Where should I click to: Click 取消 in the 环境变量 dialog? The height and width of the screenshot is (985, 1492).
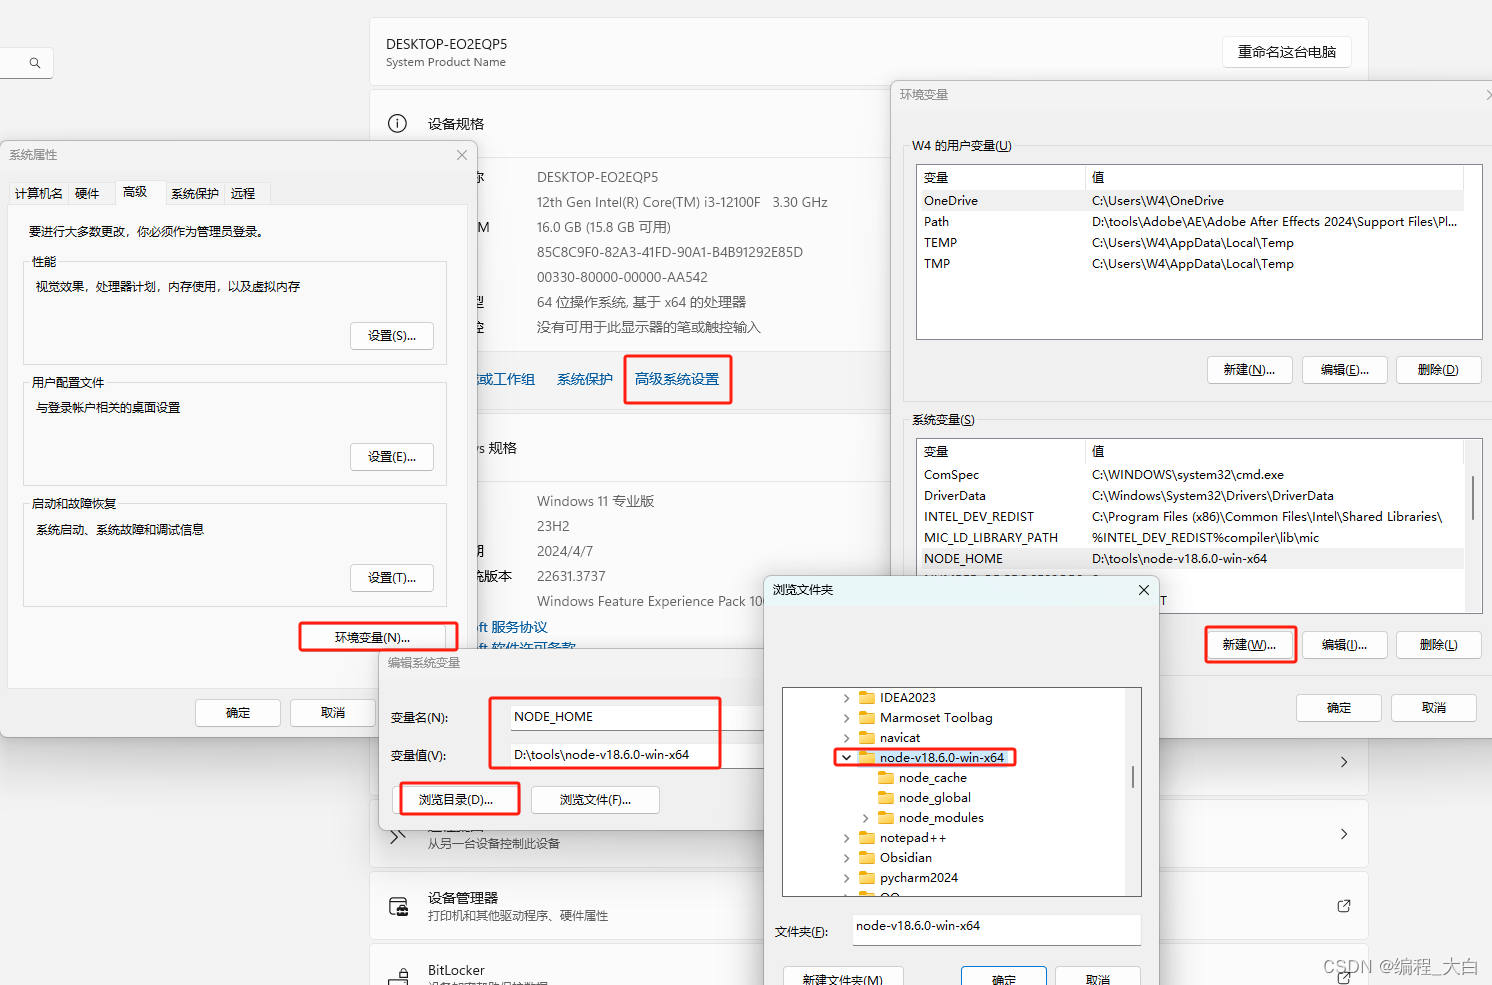click(x=1434, y=708)
